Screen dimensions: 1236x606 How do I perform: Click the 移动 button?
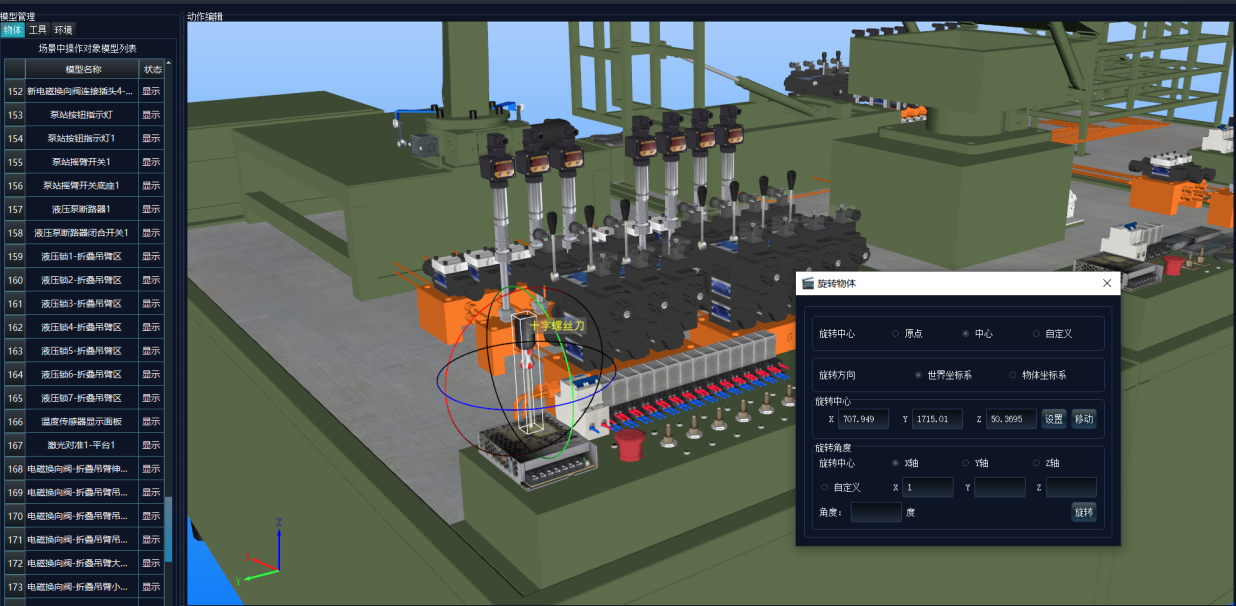click(1083, 419)
